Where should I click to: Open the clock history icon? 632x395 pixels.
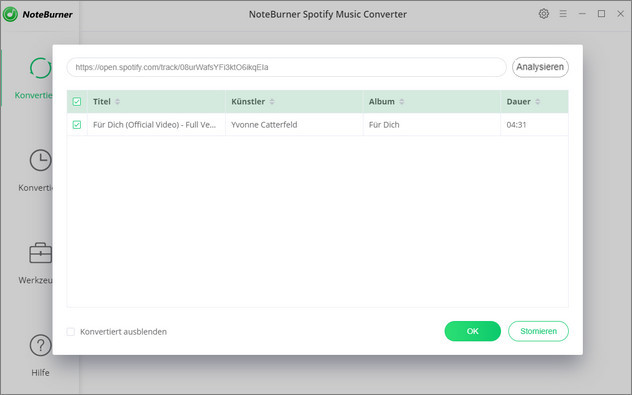coord(40,160)
